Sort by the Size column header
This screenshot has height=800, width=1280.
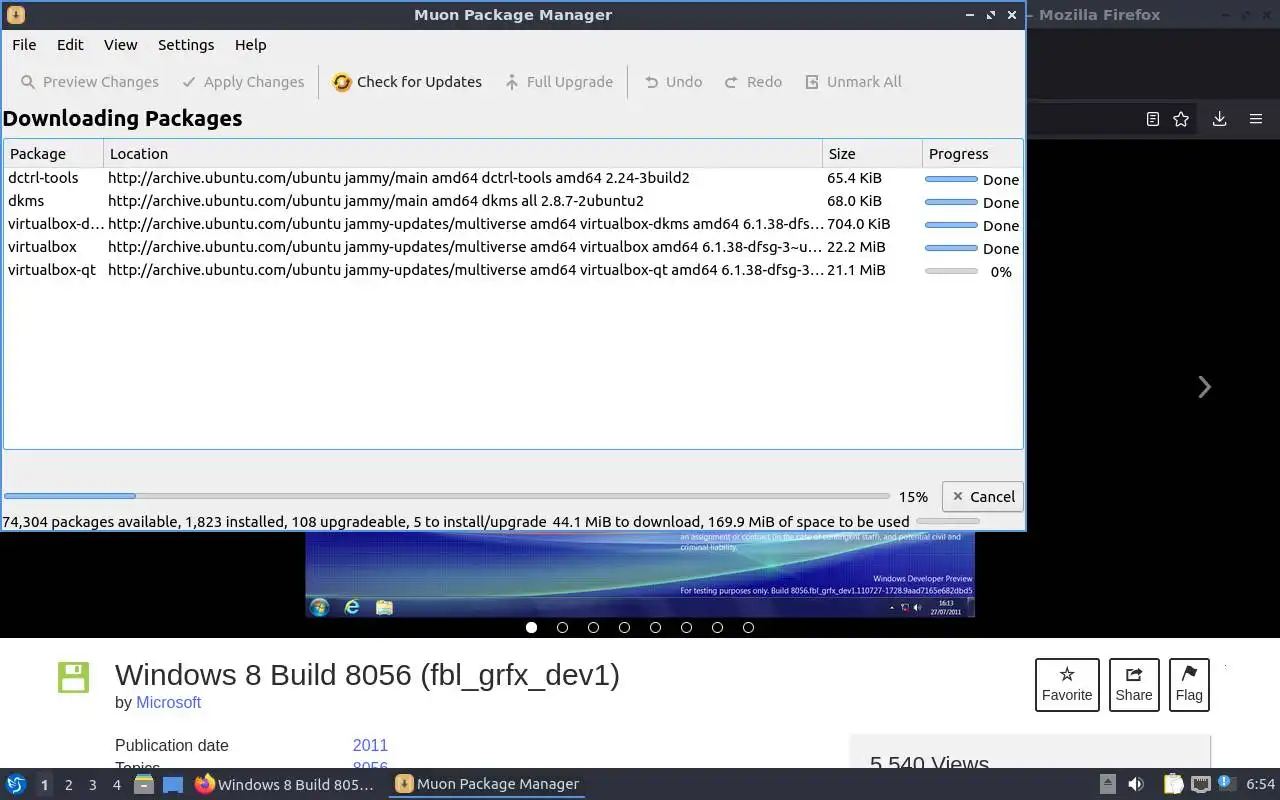(871, 154)
